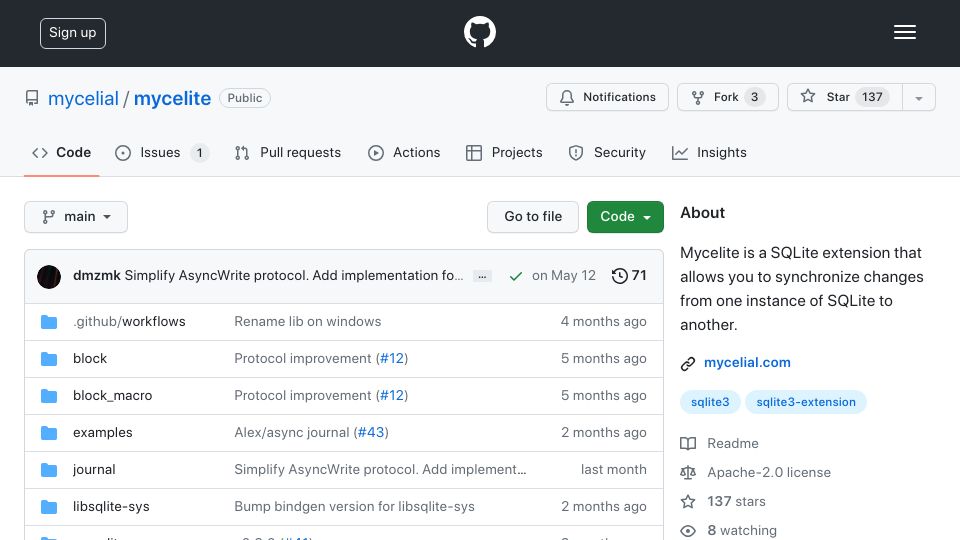This screenshot has width=960, height=540.
Task: Click the Insights graph icon
Action: click(680, 153)
